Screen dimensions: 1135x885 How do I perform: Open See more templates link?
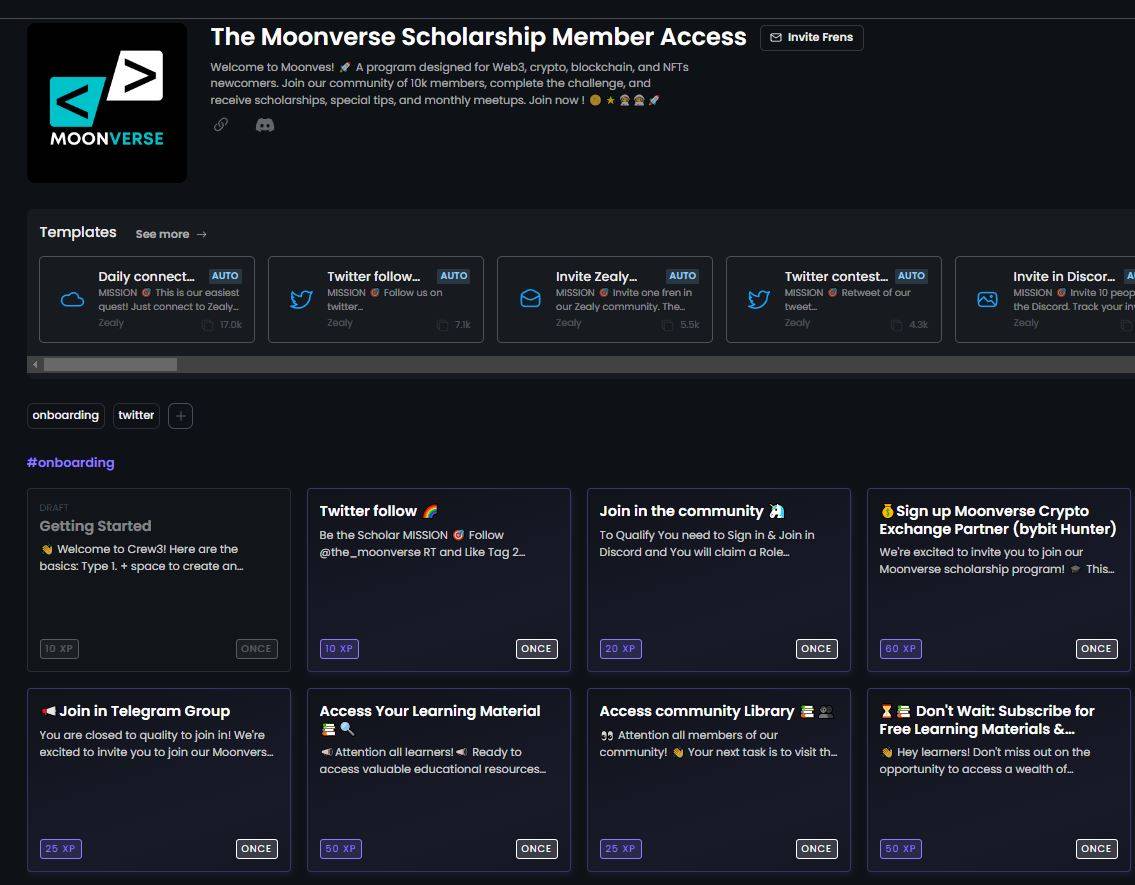[x=171, y=234]
